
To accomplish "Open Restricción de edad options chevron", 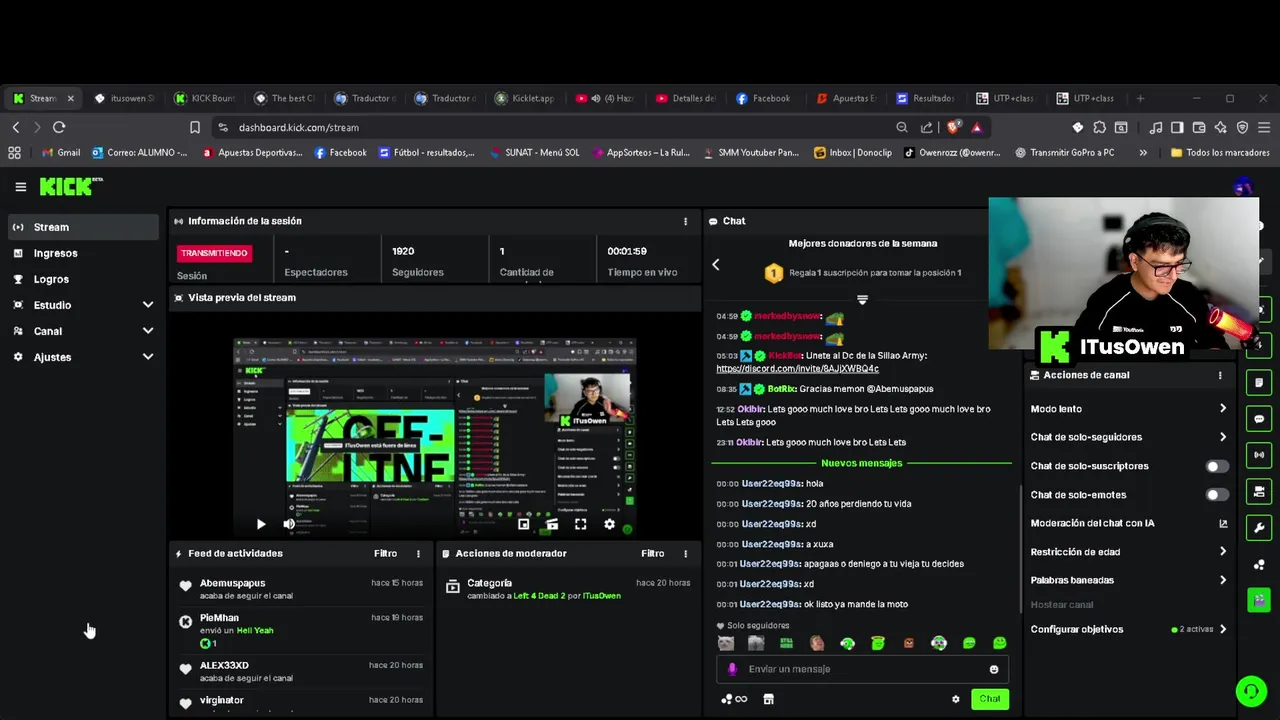I will (1223, 552).
